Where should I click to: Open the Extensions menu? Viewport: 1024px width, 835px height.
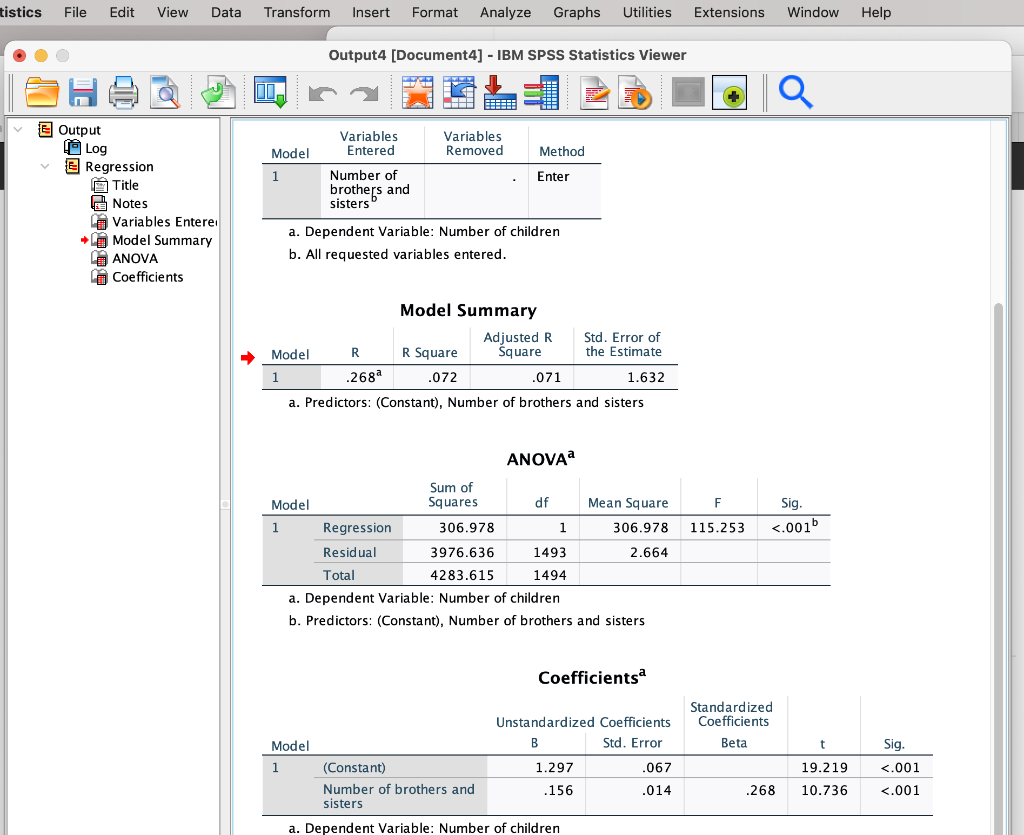(729, 12)
